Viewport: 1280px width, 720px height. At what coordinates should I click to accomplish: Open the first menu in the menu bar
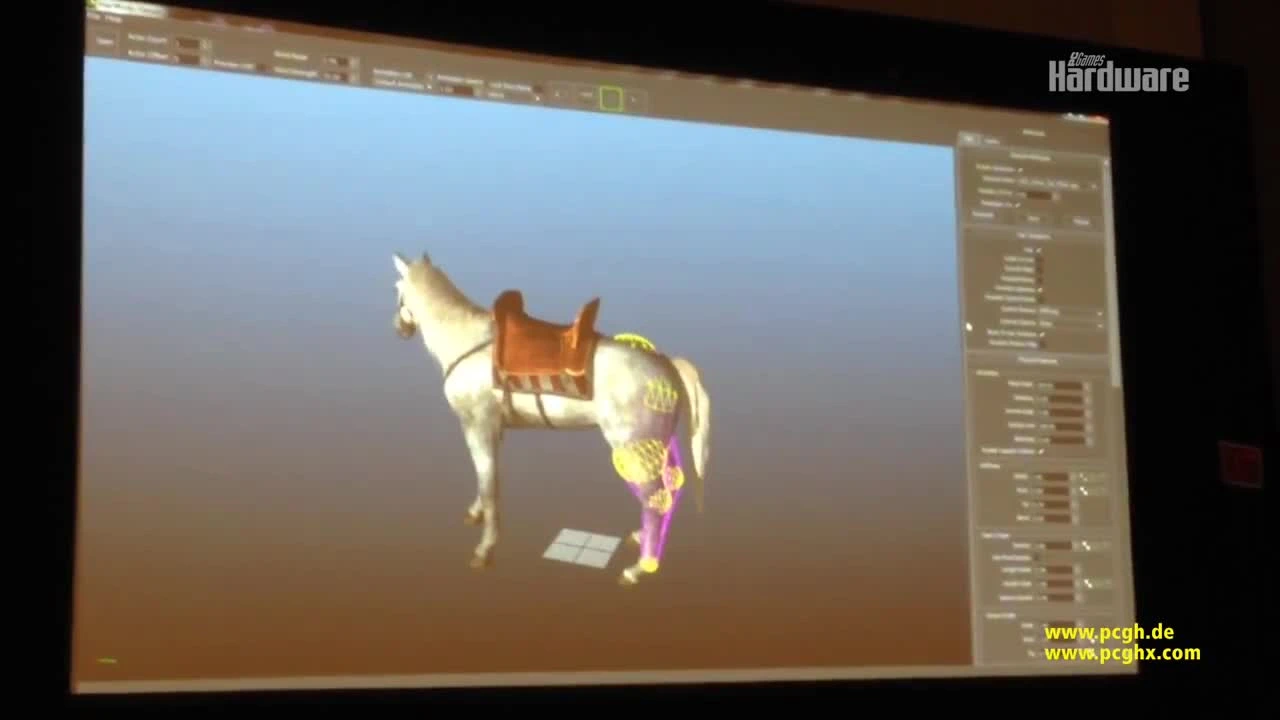point(95,16)
